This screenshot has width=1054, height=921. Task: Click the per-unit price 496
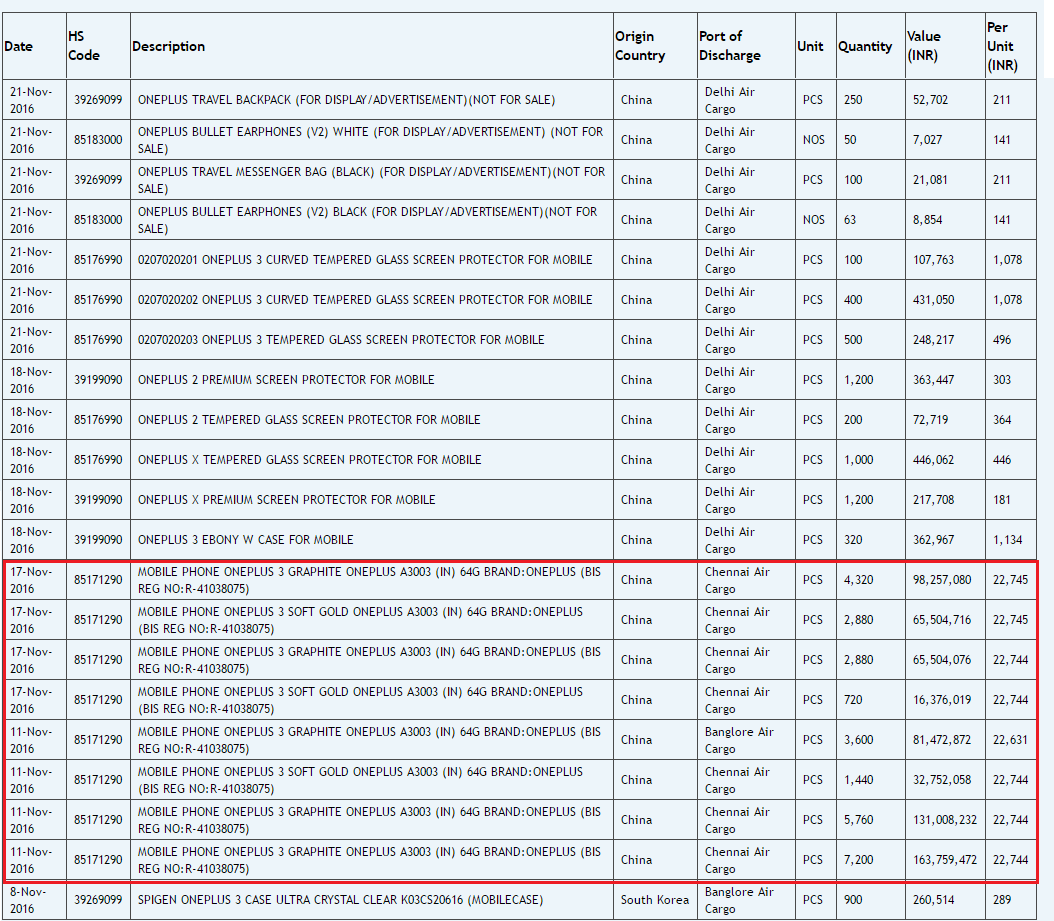[x=1002, y=340]
